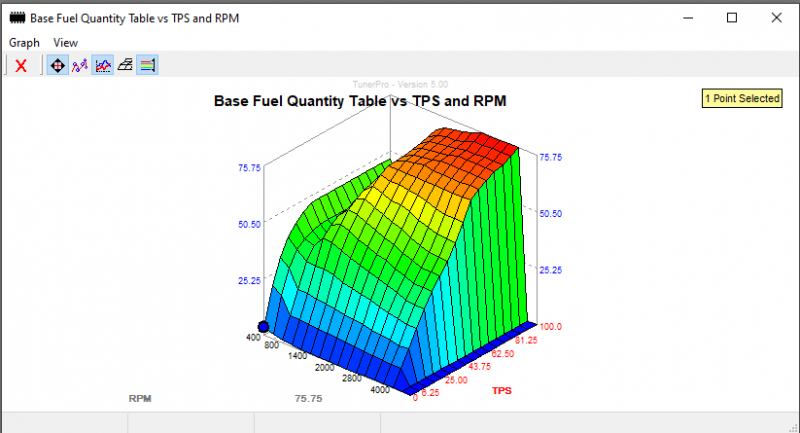Viewport: 800px width, 433px height.
Task: Select the blue highlighted point at 400 RPM
Action: (x=264, y=327)
